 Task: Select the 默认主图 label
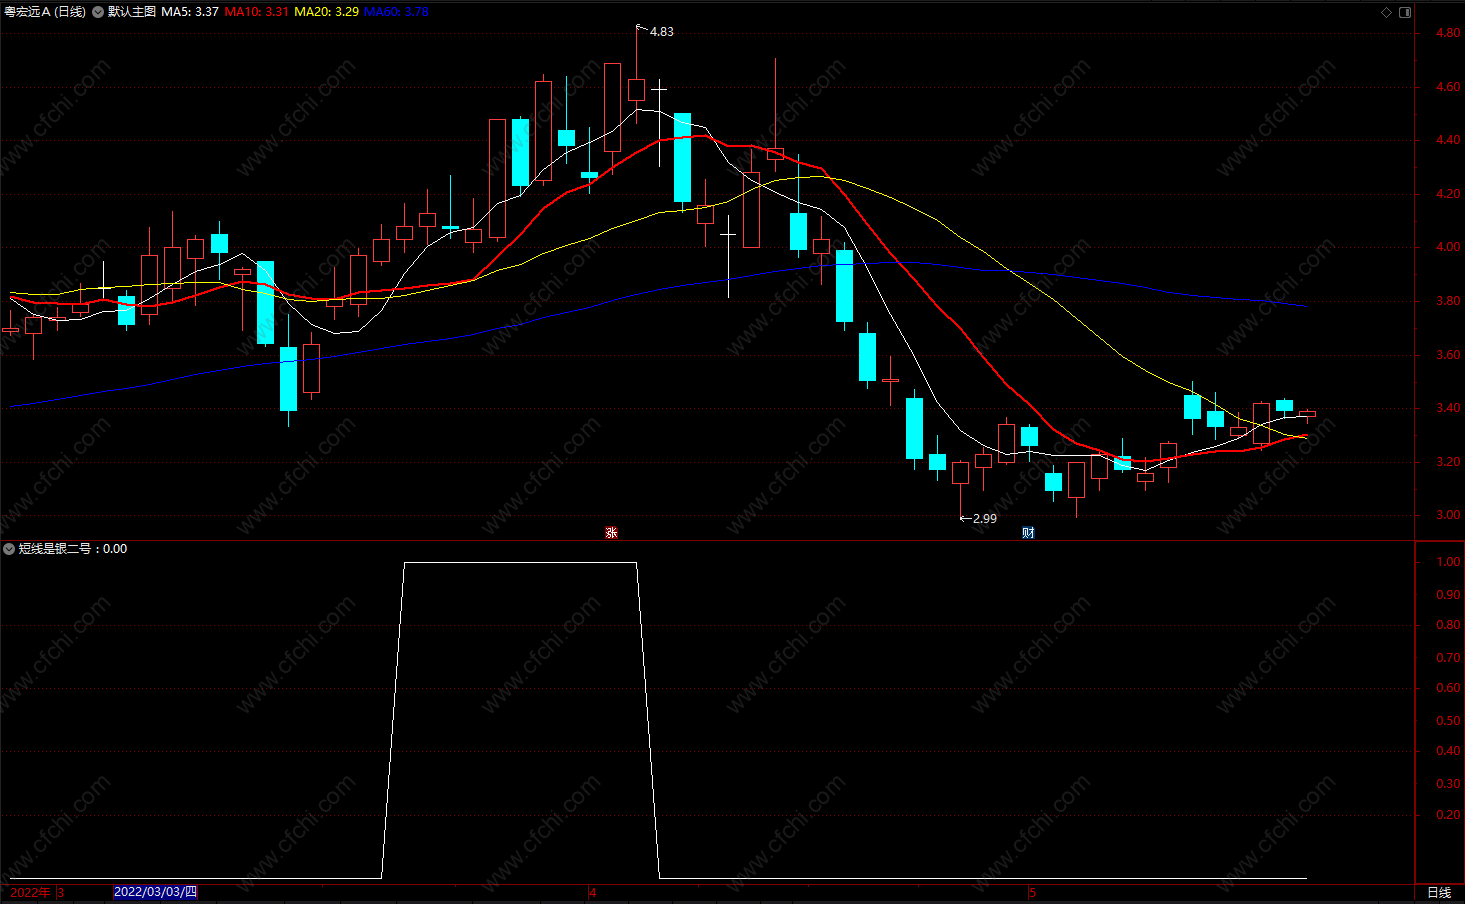tap(132, 12)
